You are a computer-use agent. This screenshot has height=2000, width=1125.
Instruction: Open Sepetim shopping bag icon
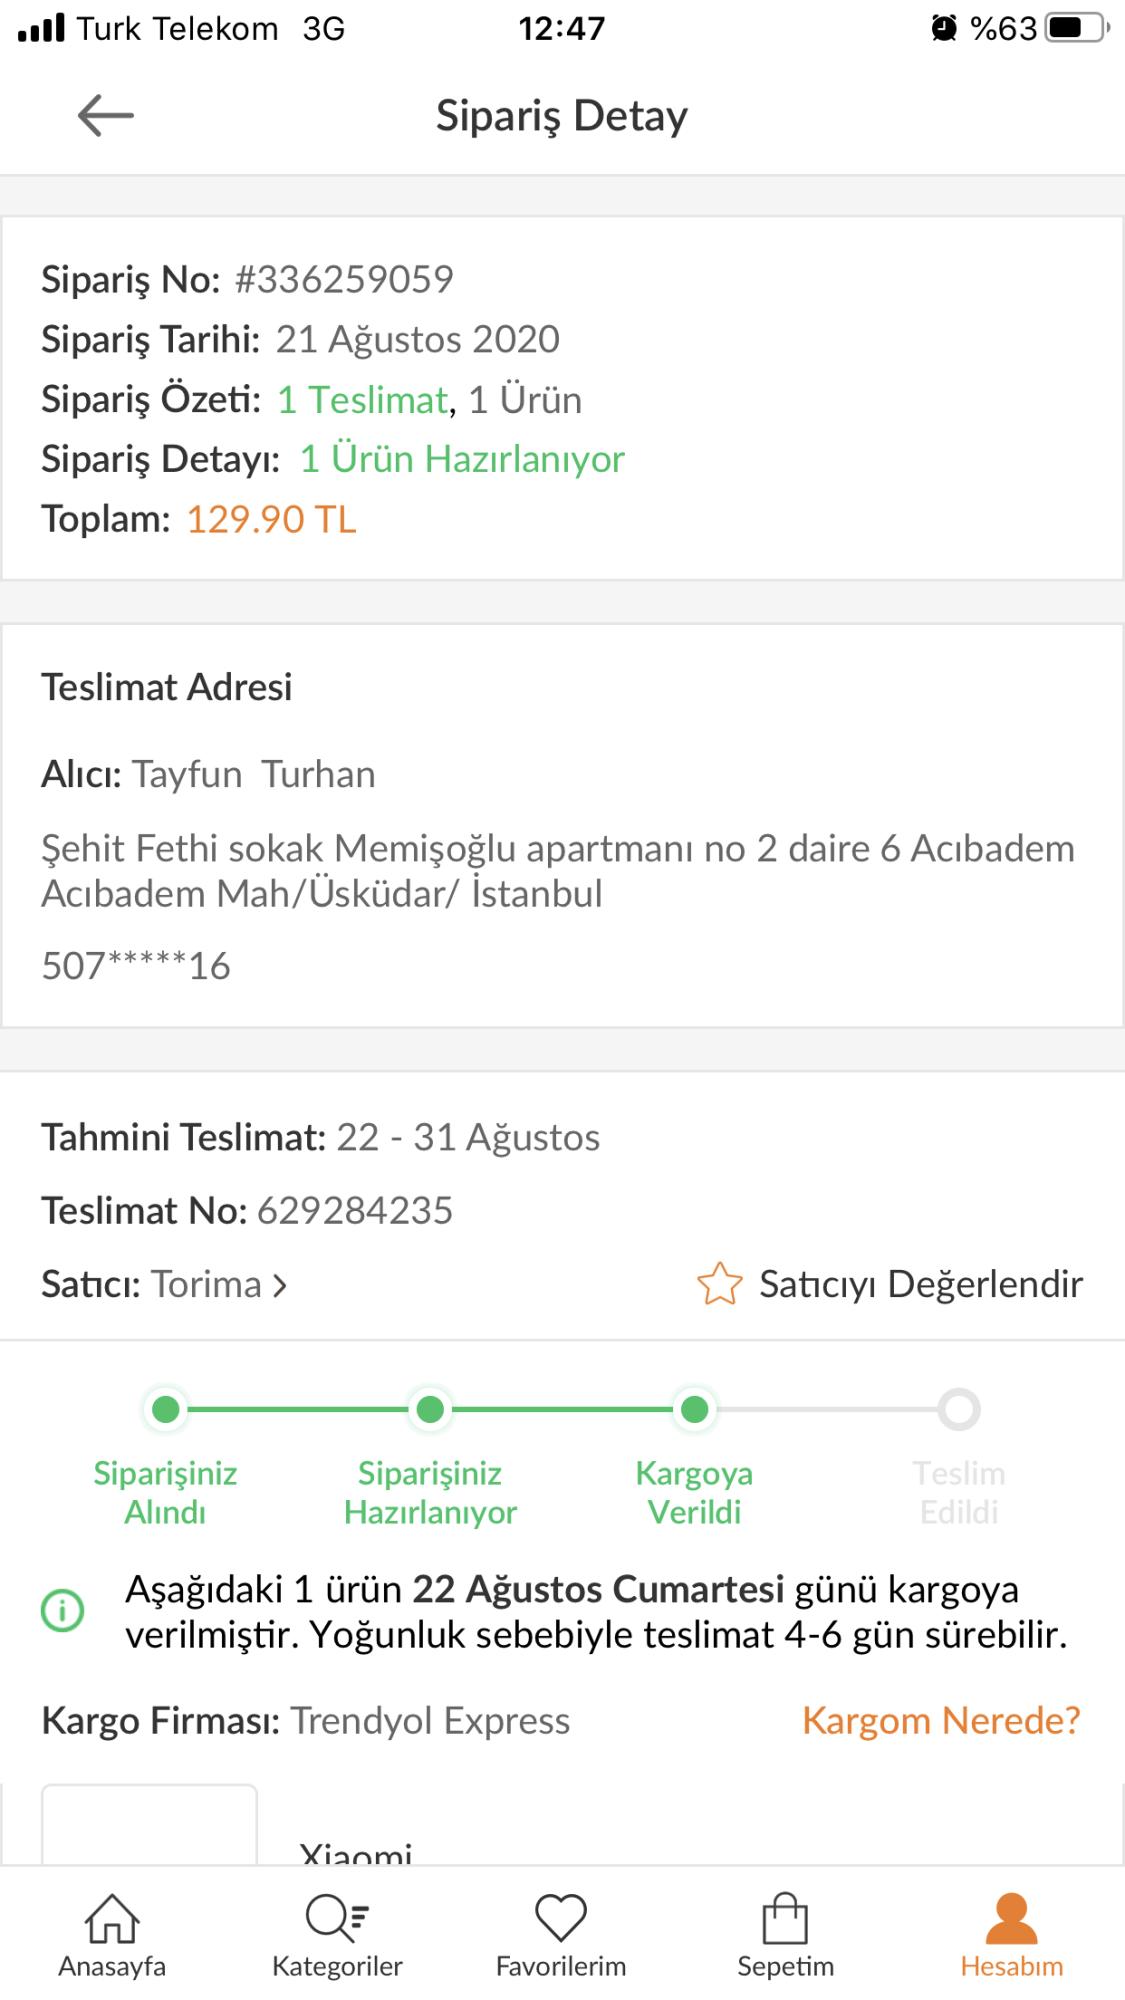coord(785,1919)
